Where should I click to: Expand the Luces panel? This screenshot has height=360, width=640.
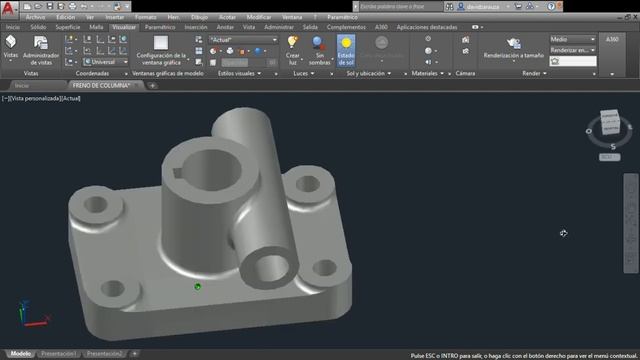[304, 73]
